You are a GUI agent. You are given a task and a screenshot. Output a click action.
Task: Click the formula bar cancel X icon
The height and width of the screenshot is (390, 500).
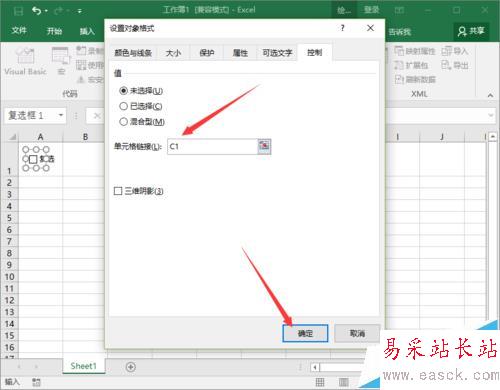point(97,116)
